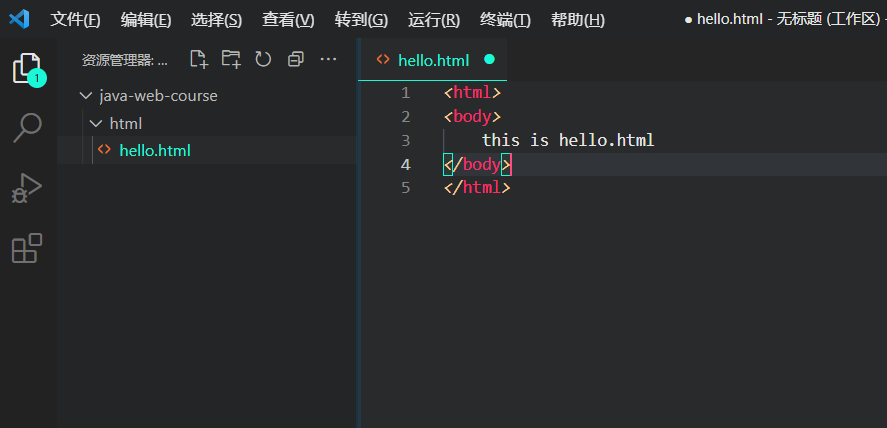The image size is (887, 428).
Task: Open the Extensions view
Action: (27, 248)
